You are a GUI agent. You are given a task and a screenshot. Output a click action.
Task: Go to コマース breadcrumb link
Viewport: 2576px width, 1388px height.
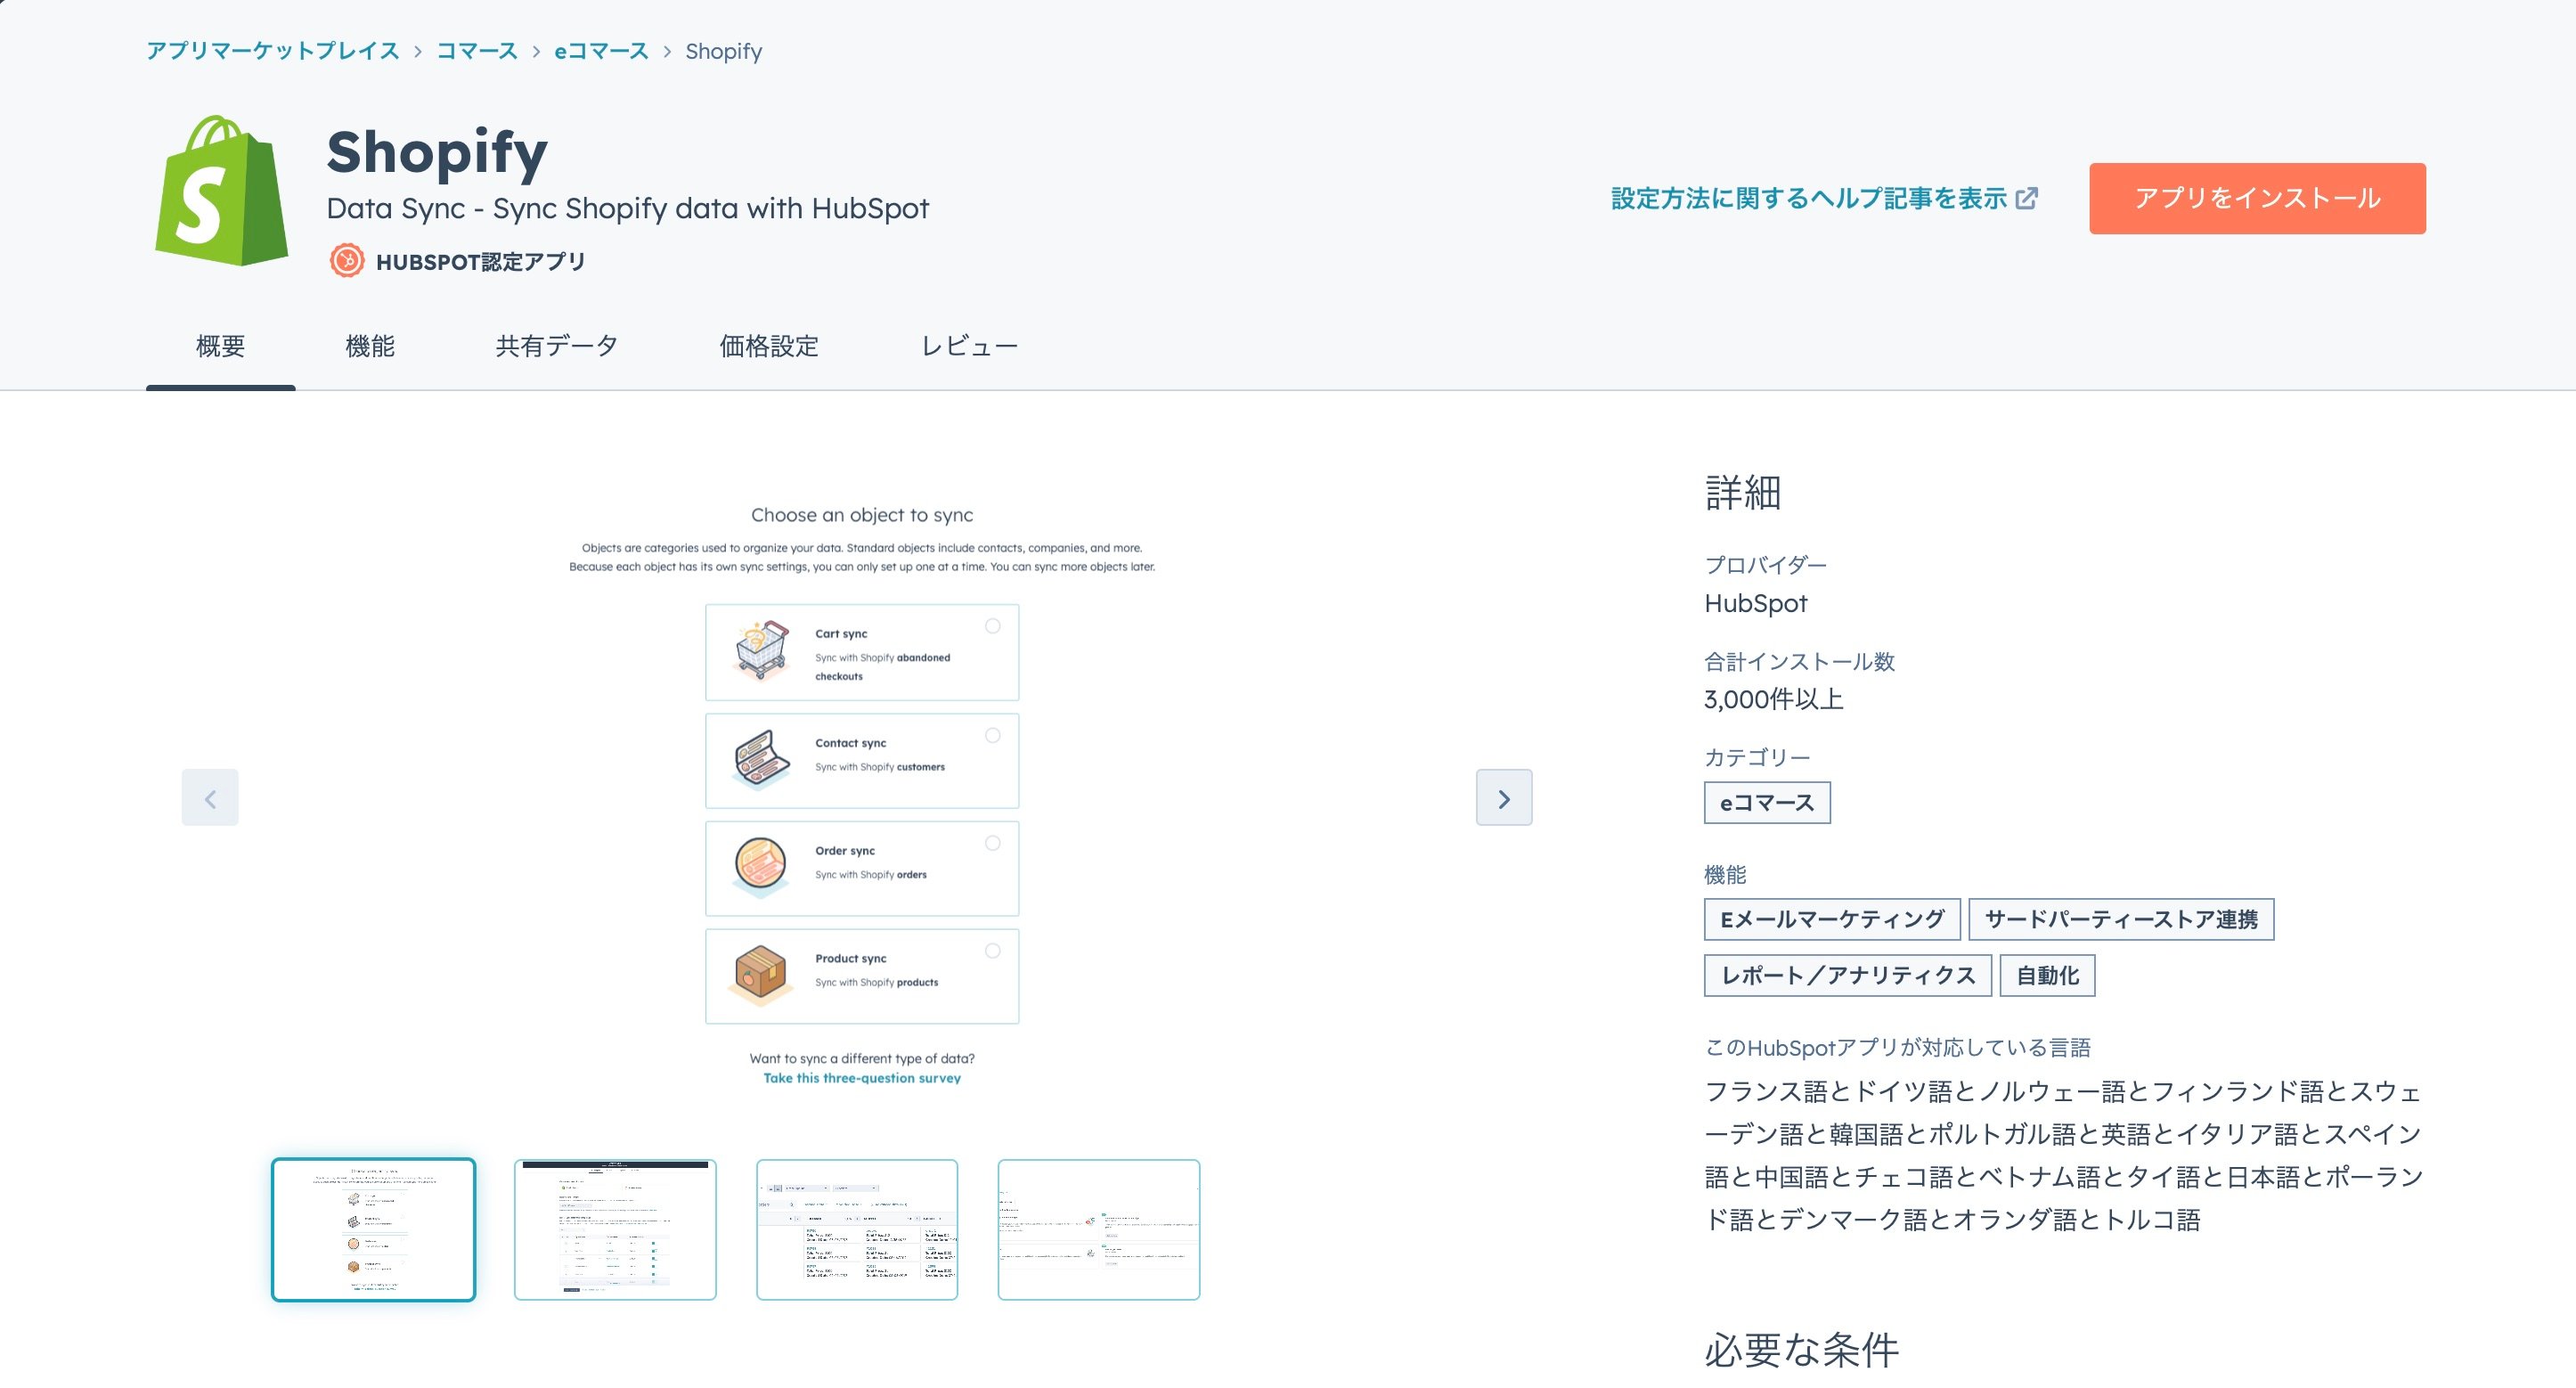click(477, 51)
